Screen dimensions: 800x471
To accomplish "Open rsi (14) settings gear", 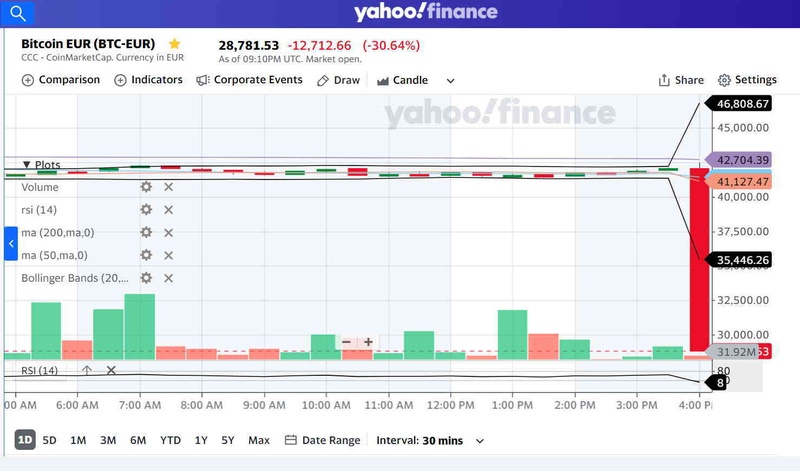I will tap(146, 210).
